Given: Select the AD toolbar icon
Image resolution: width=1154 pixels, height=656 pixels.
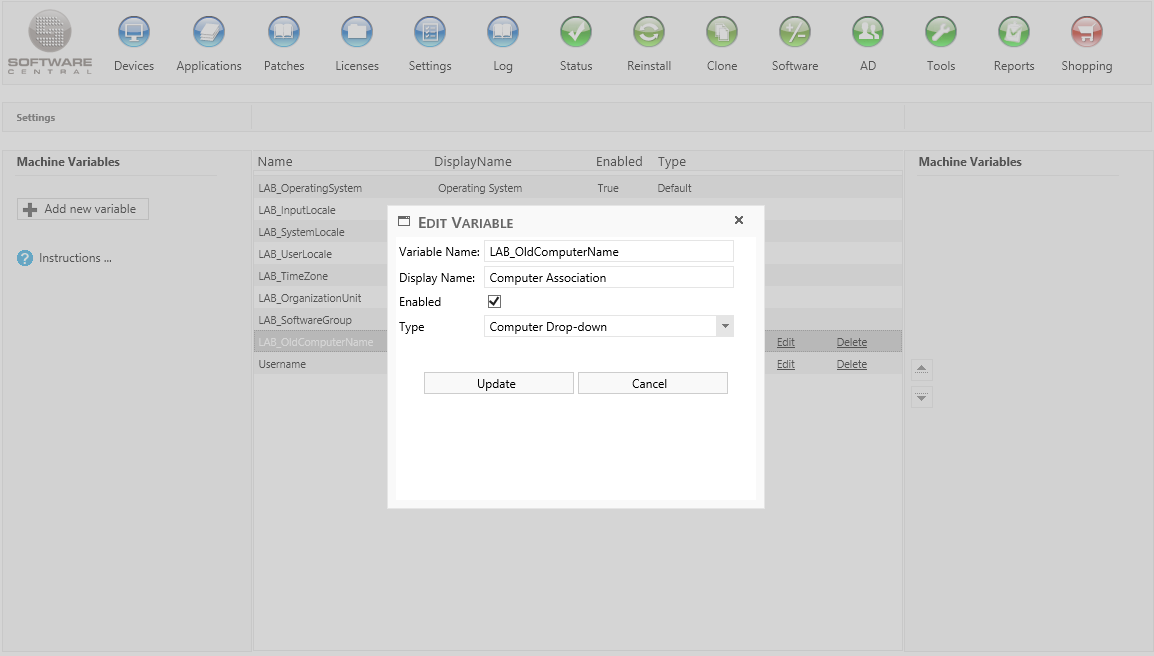Looking at the screenshot, I should pos(868,33).
